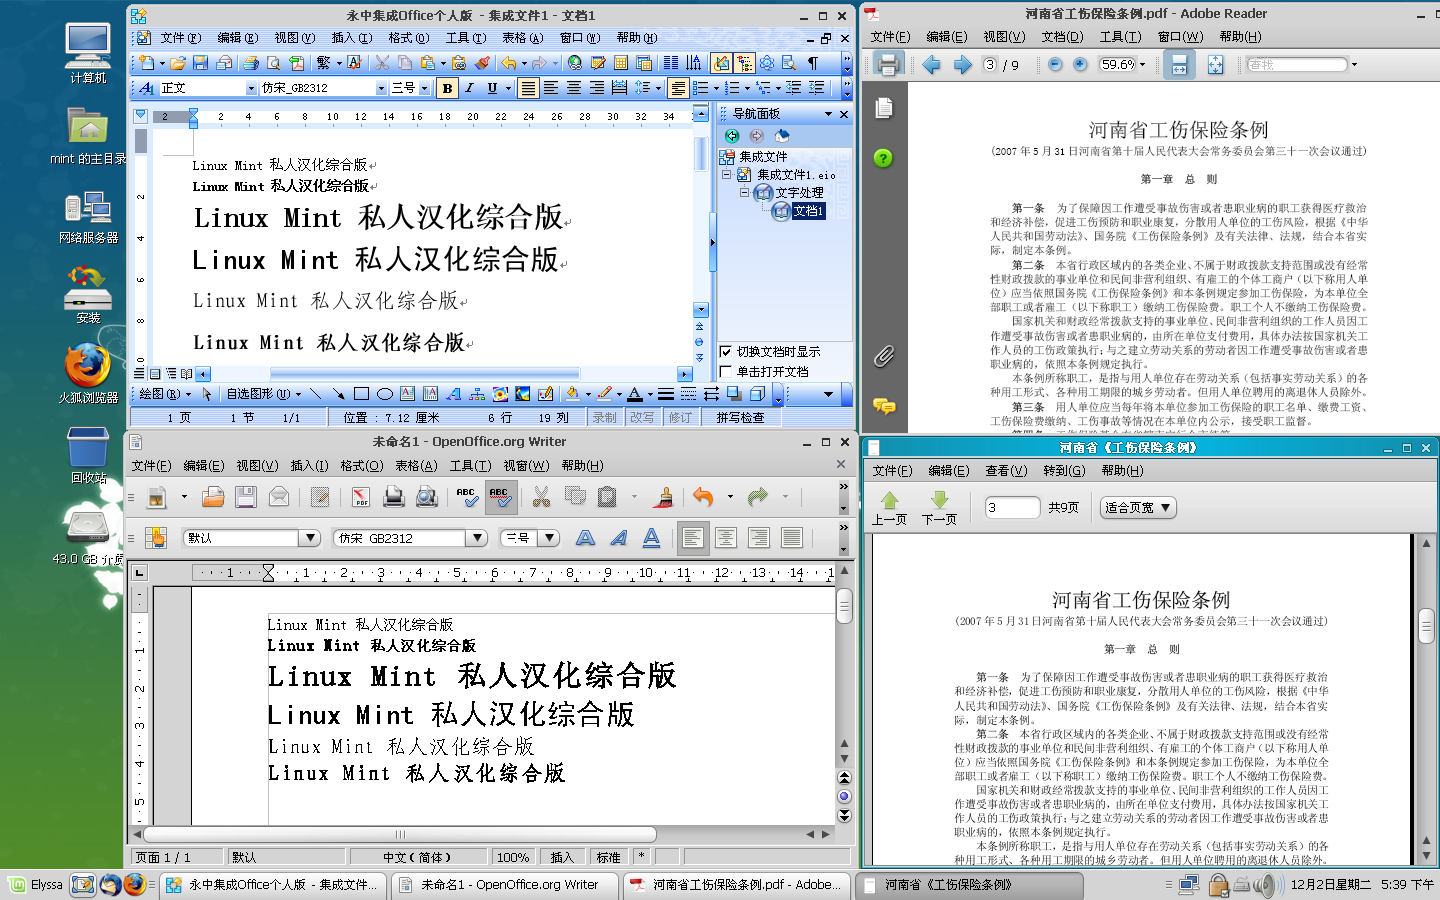This screenshot has width=1440, height=900.
Task: Click line color pen in EIOffice drawing toolbar
Action: coord(604,394)
